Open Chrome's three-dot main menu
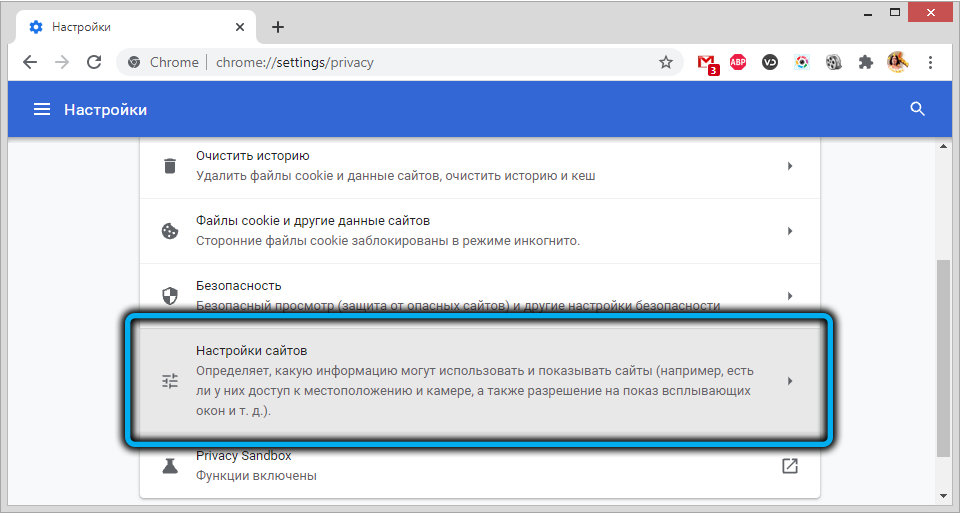This screenshot has height=514, width=962. [932, 62]
